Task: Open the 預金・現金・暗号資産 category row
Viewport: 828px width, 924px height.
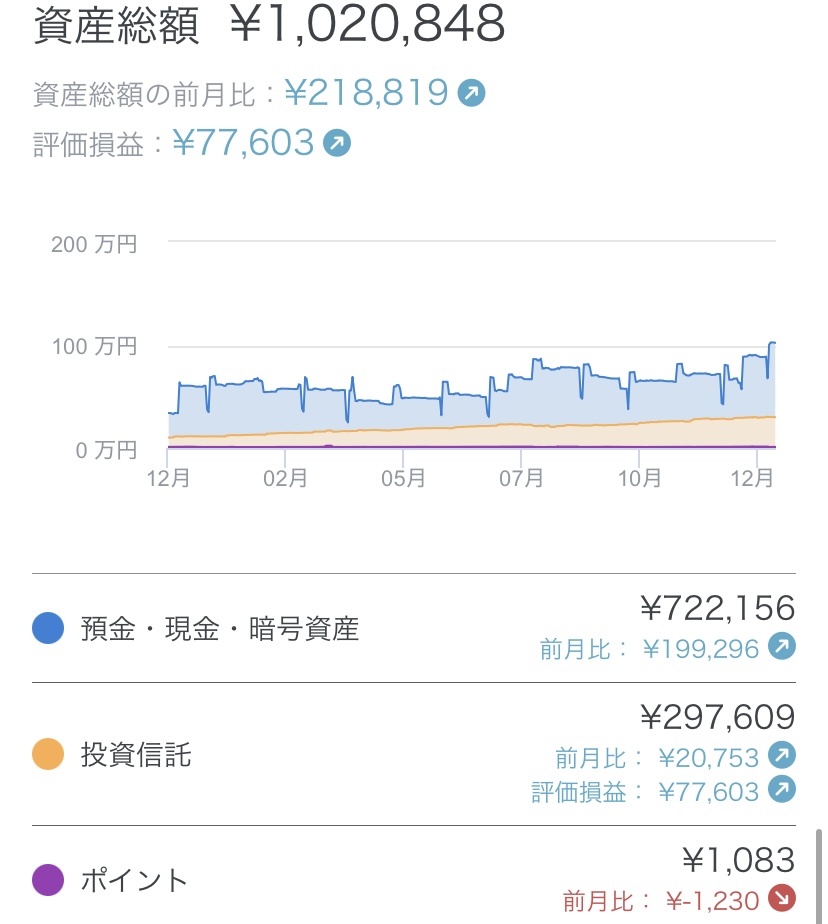Action: click(x=220, y=629)
